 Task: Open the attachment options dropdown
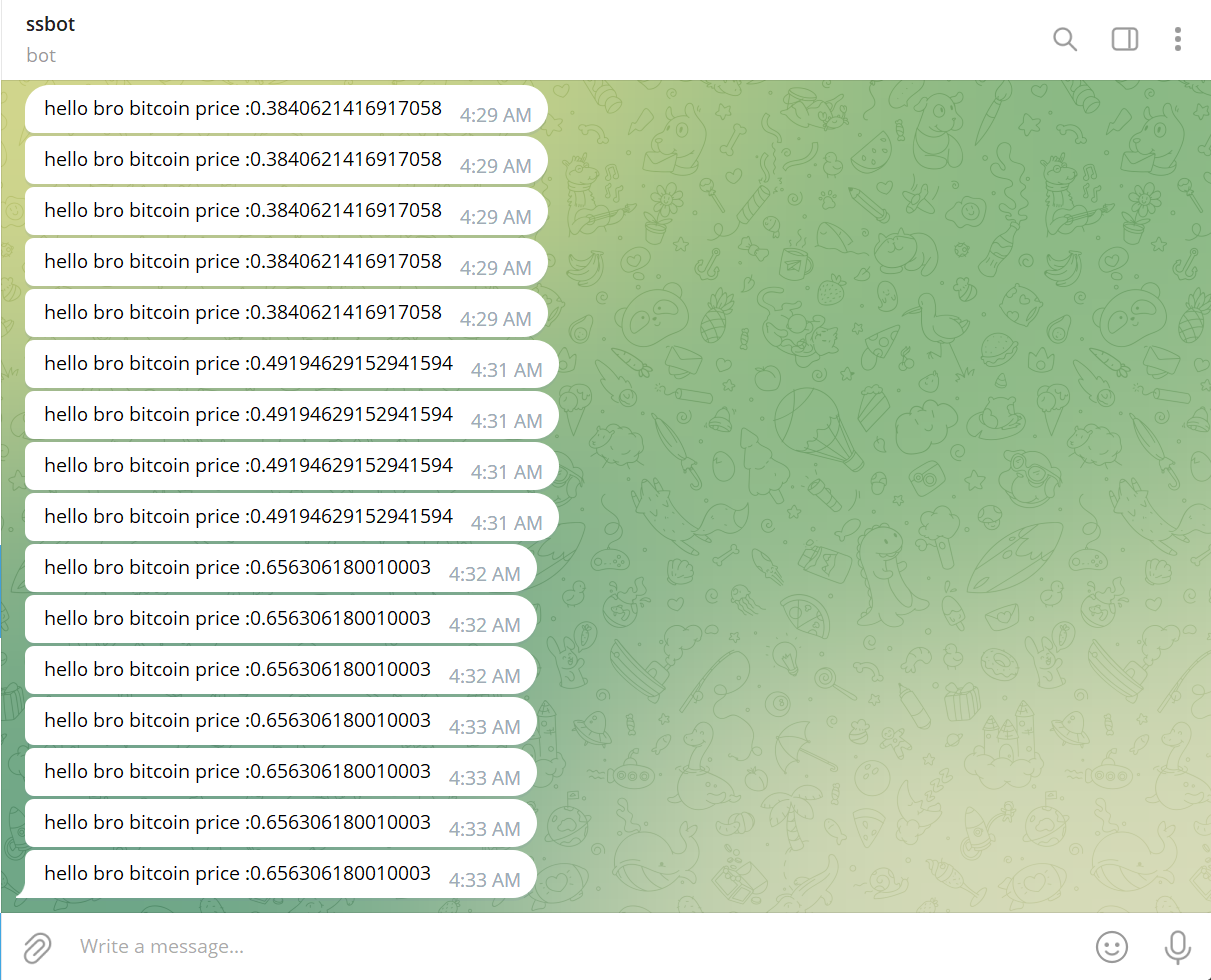pos(38,947)
